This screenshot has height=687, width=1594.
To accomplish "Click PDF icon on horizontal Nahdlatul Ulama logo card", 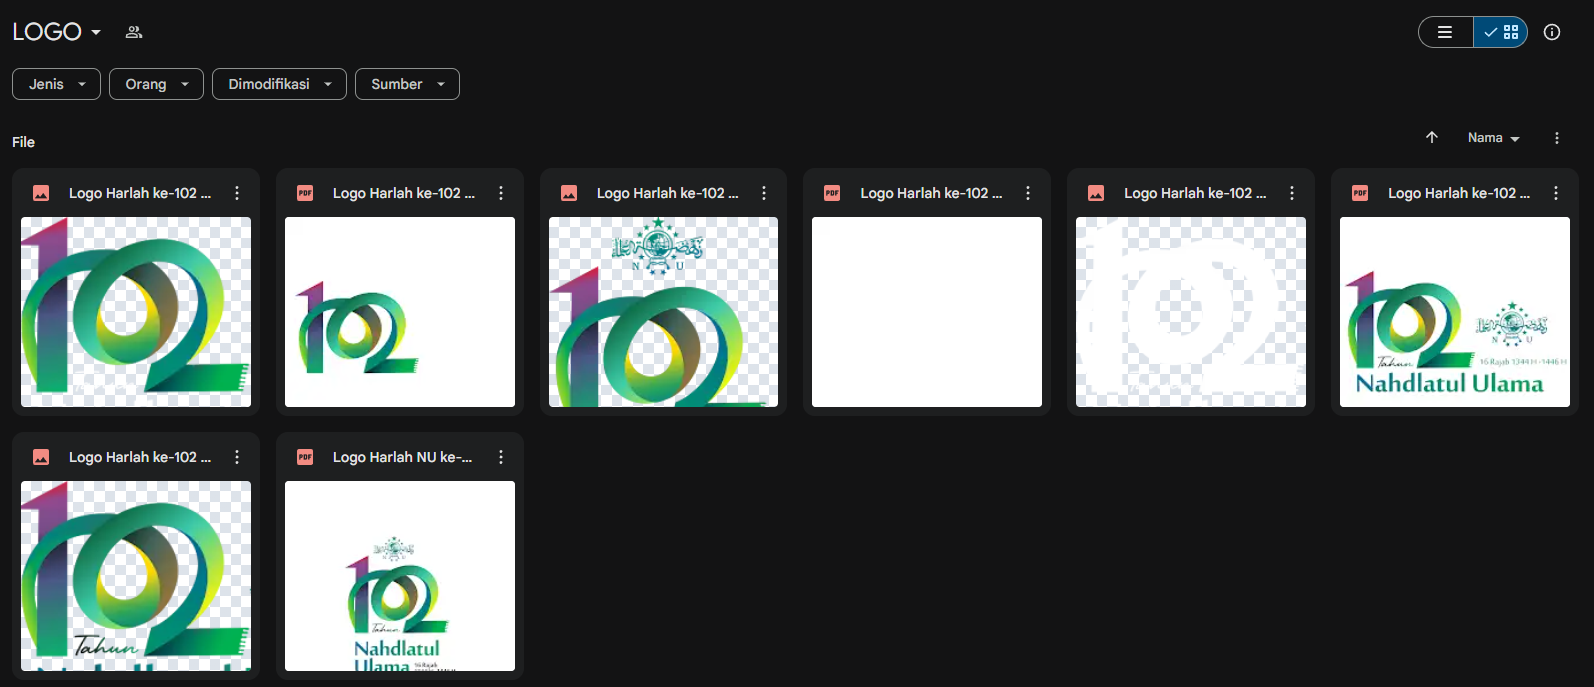I will point(1360,193).
